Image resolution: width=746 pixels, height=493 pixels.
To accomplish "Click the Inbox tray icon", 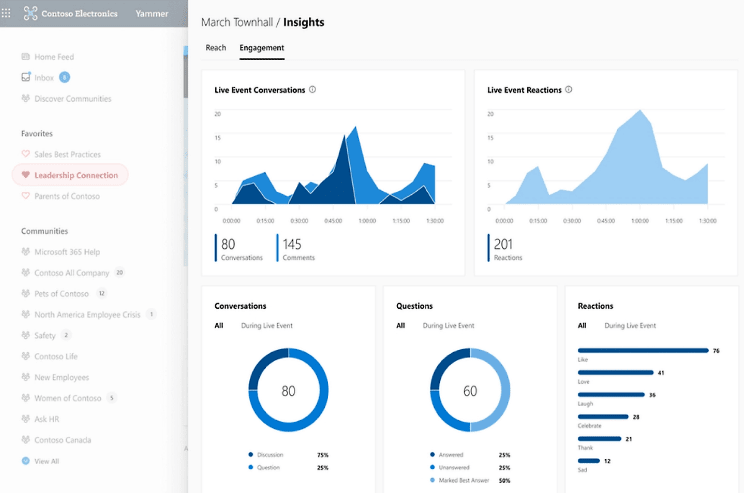I will [x=26, y=77].
